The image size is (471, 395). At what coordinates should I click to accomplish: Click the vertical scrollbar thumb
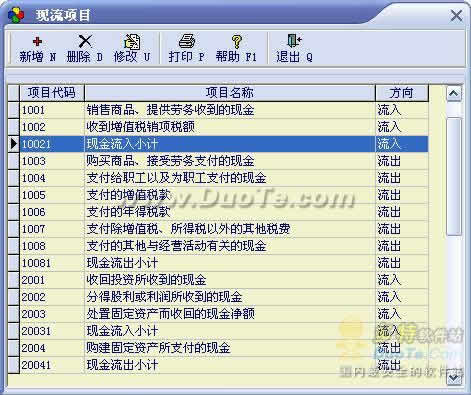tap(454, 176)
